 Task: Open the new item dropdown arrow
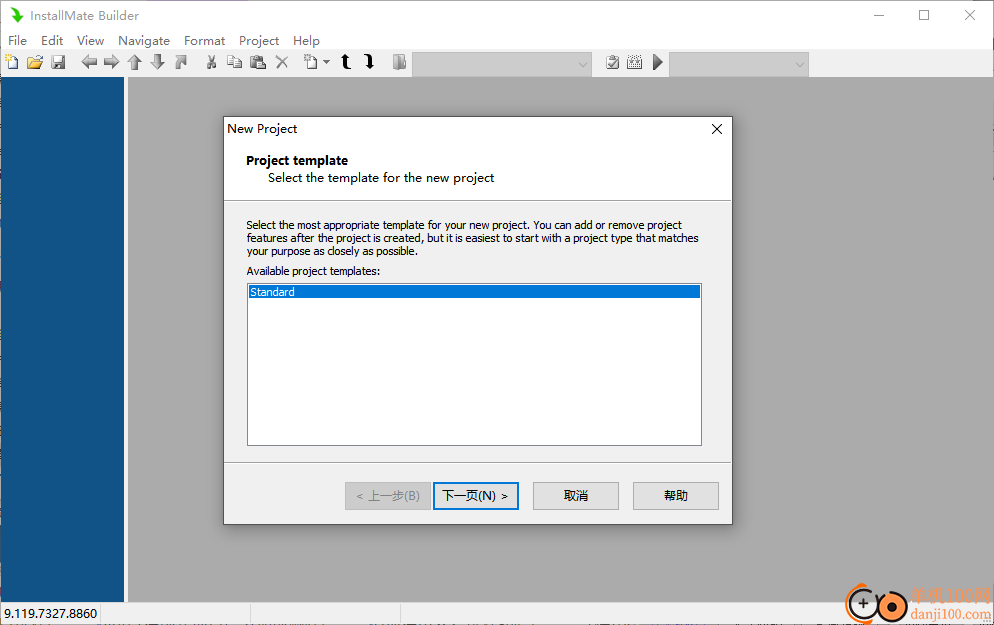[326, 62]
